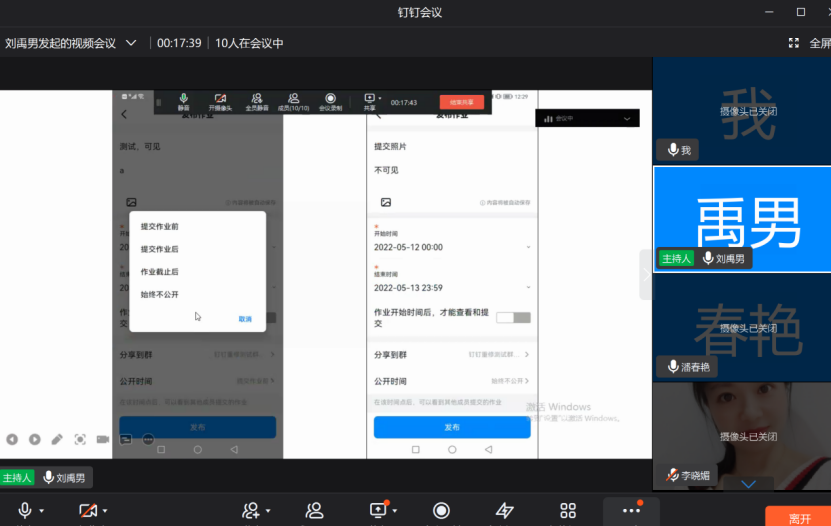Click image attach icon in left phone
The height and width of the screenshot is (526, 831).
[131, 202]
